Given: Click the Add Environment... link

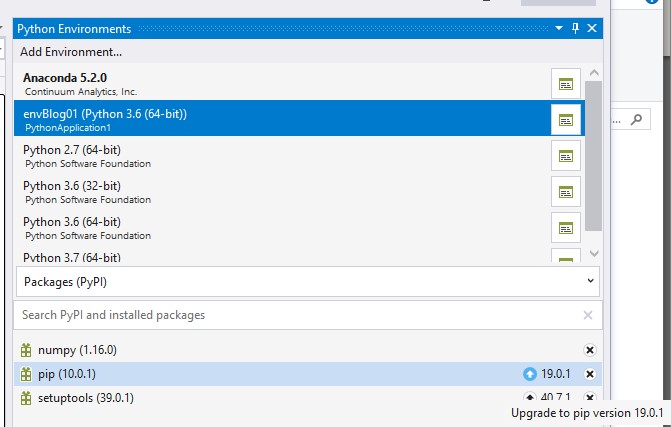Looking at the screenshot, I should pyautogui.click(x=71, y=51).
